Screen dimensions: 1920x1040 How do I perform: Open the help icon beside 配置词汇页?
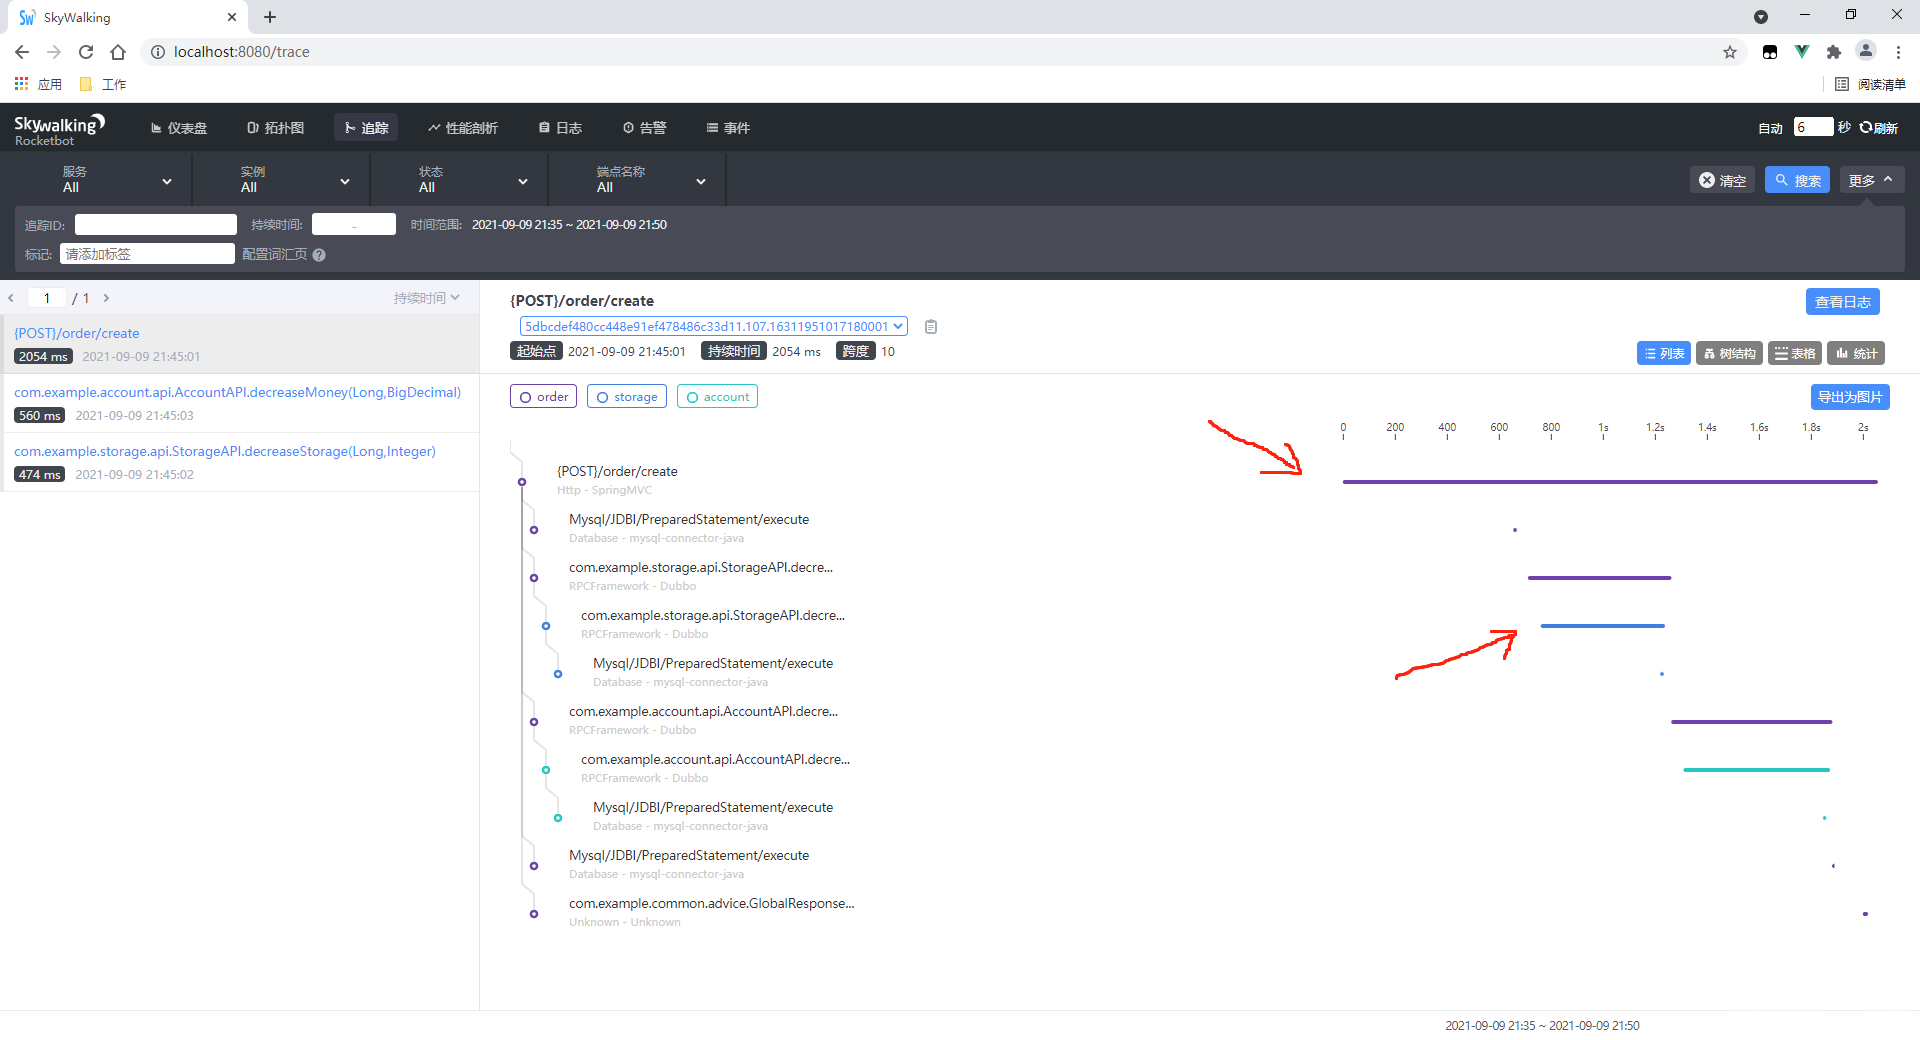pyautogui.click(x=319, y=255)
